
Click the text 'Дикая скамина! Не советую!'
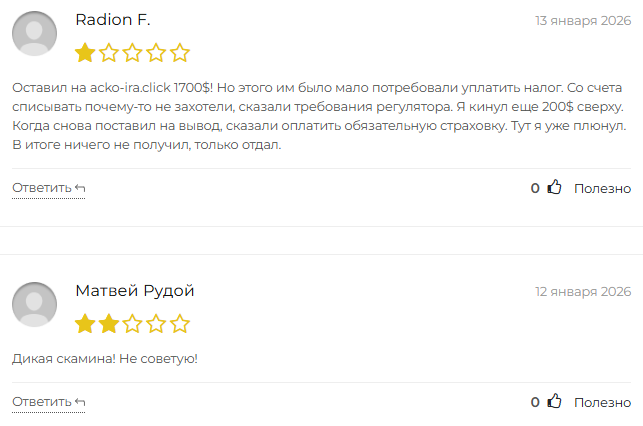point(105,358)
